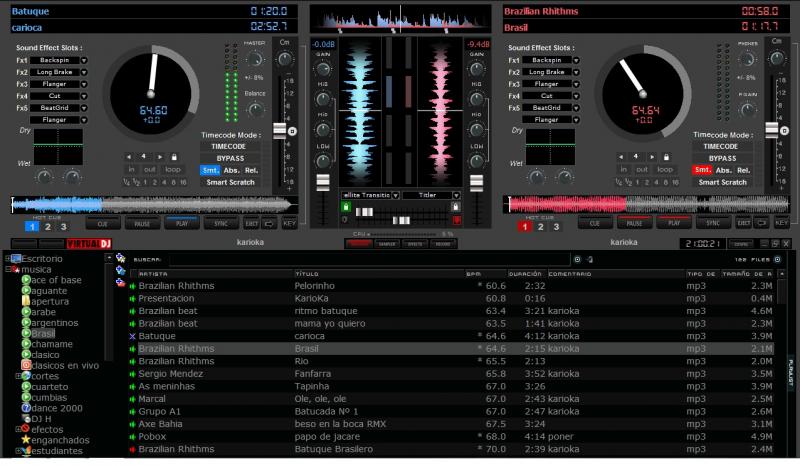Open the Fx3 Flanger dropdown on left deck

click(x=84, y=84)
